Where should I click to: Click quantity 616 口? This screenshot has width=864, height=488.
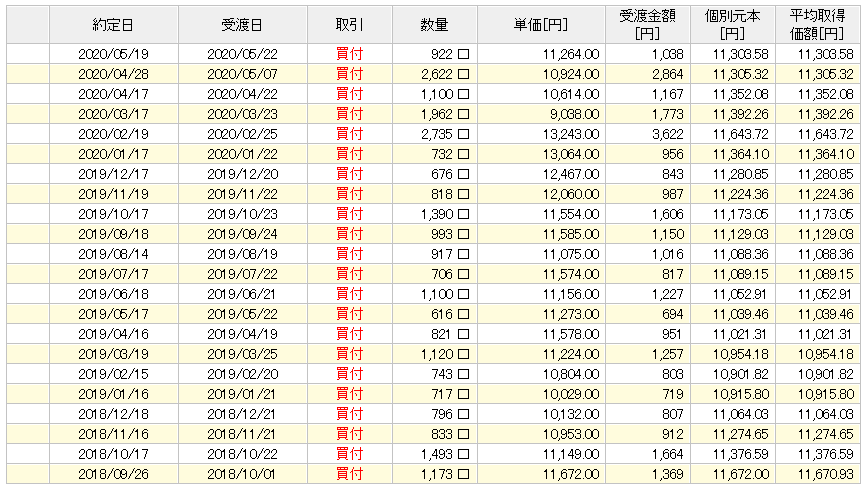point(450,314)
